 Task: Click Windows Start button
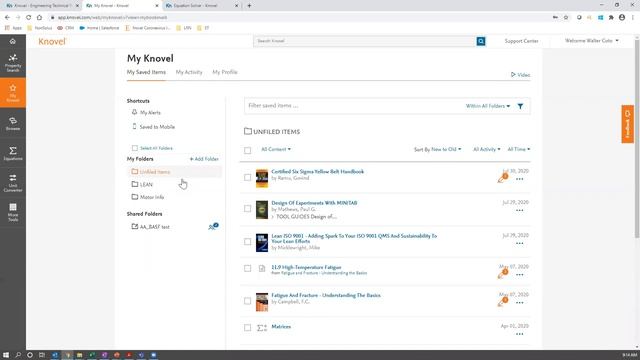(x=6, y=355)
